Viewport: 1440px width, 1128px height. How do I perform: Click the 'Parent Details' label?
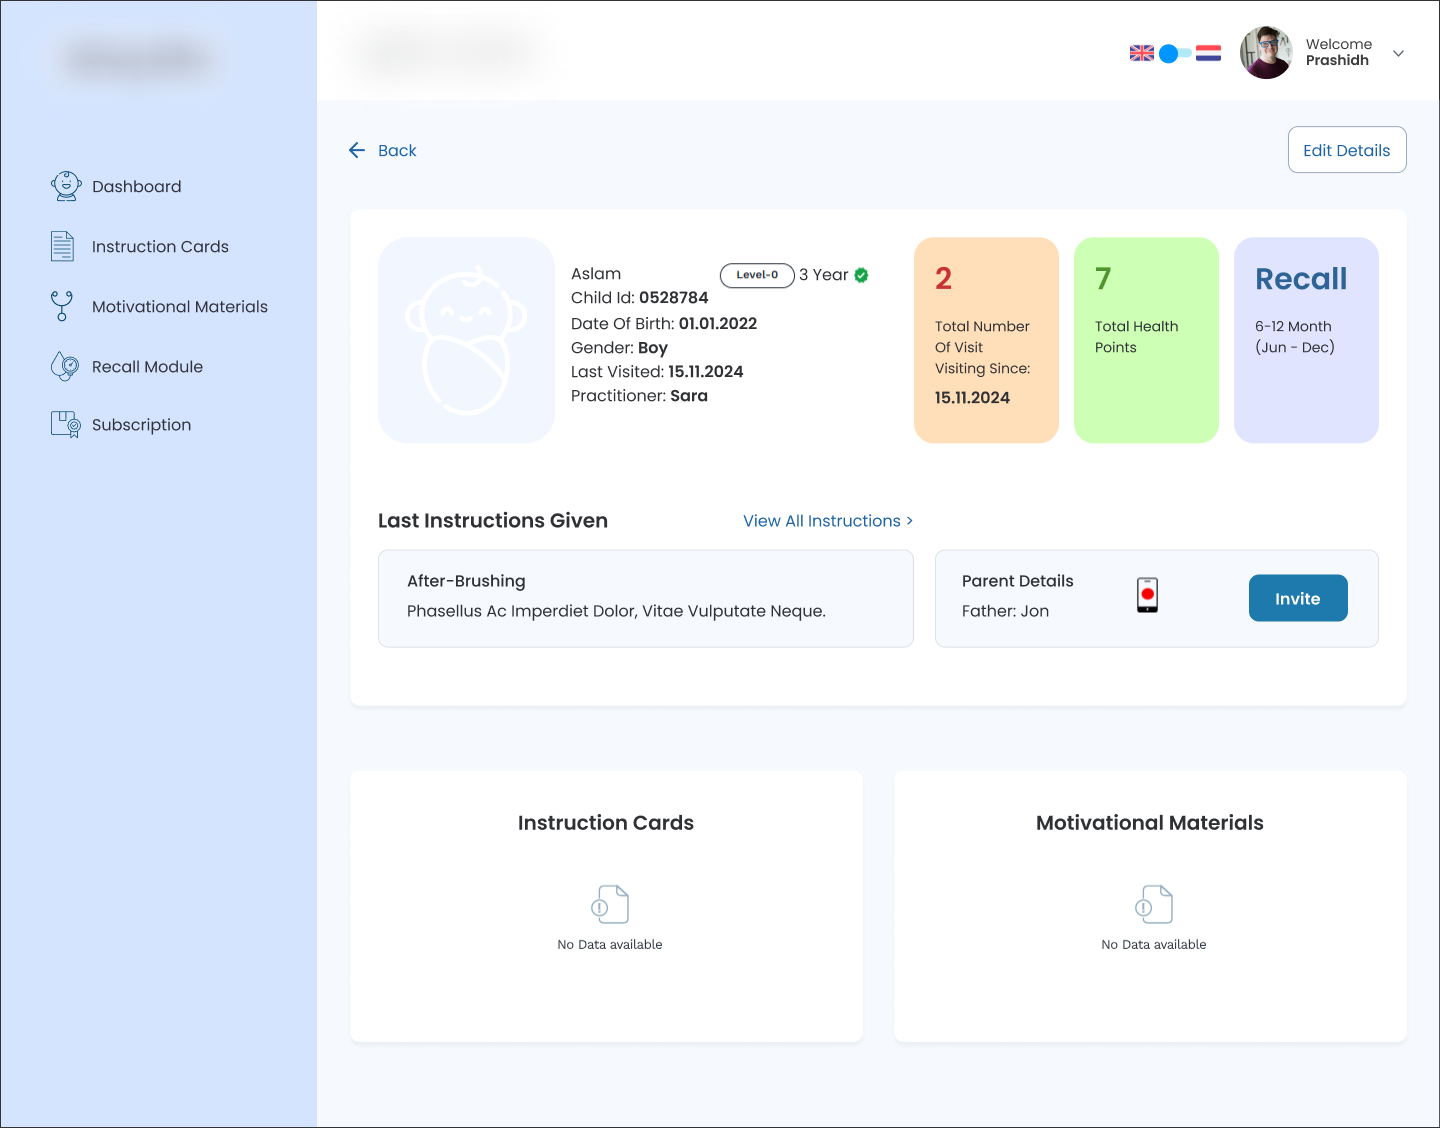1017,581
